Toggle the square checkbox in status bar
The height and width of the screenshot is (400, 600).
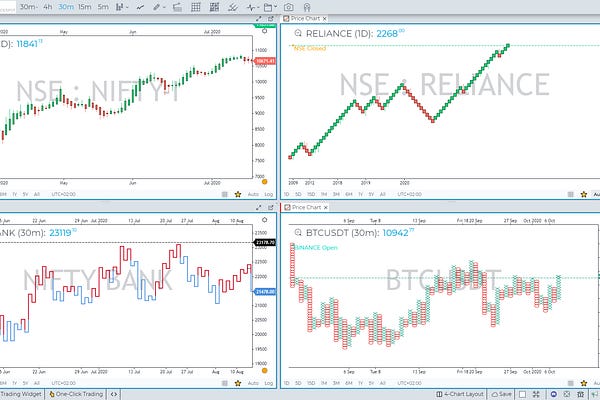[x=522, y=394]
